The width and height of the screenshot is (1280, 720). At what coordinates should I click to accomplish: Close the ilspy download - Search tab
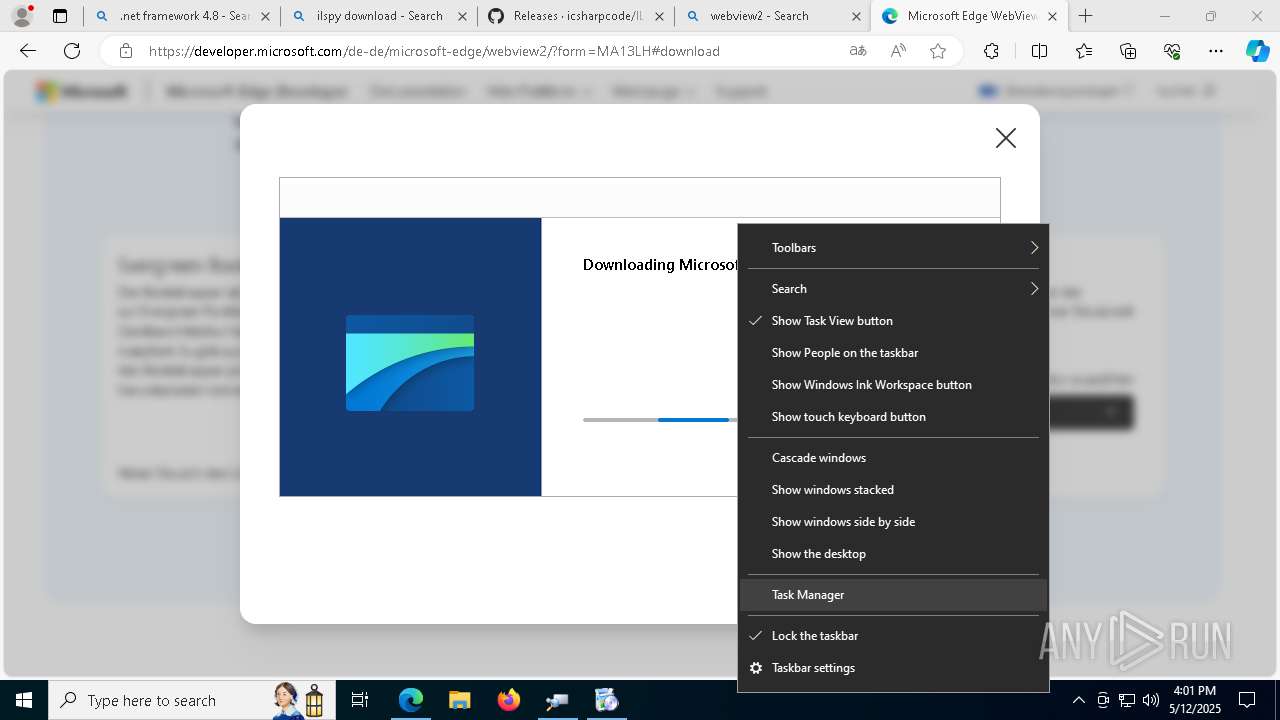[x=461, y=16]
